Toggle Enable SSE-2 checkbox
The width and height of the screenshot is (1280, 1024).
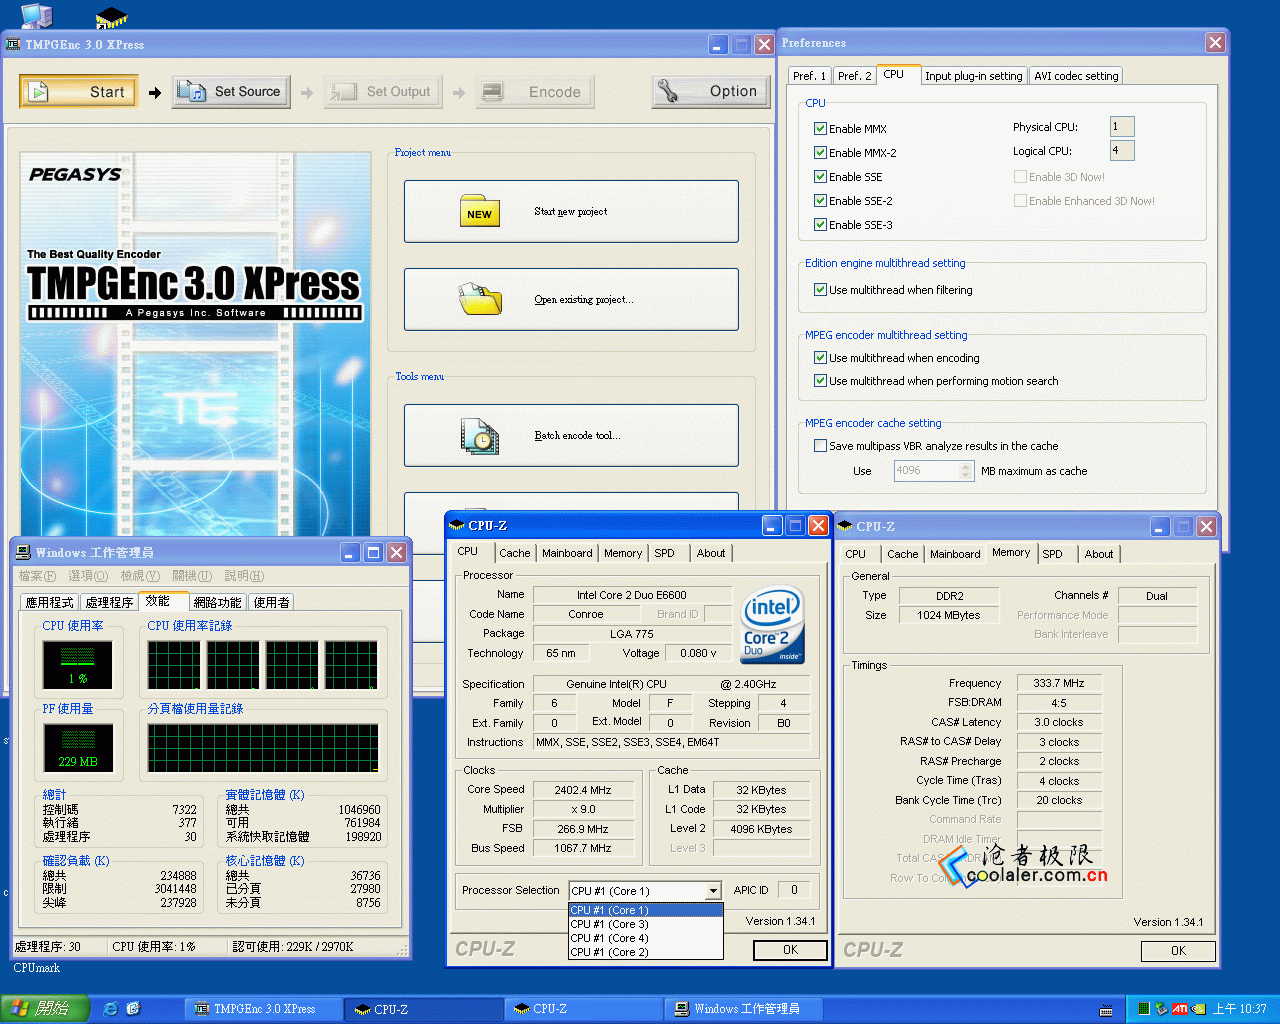tap(820, 200)
